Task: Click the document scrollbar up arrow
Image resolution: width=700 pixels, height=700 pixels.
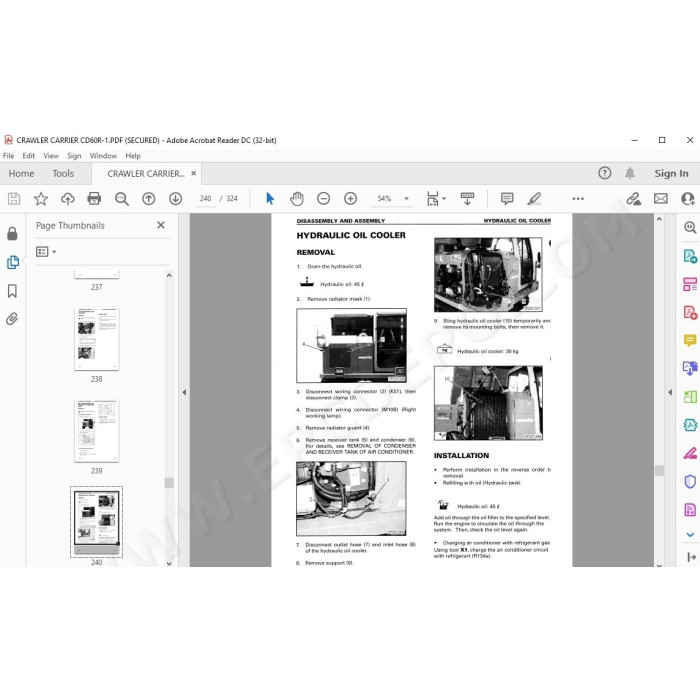Action: 659,219
